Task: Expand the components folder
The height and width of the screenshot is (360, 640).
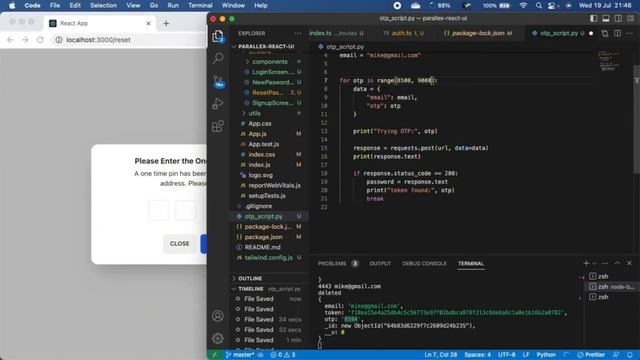Action: coord(269,62)
